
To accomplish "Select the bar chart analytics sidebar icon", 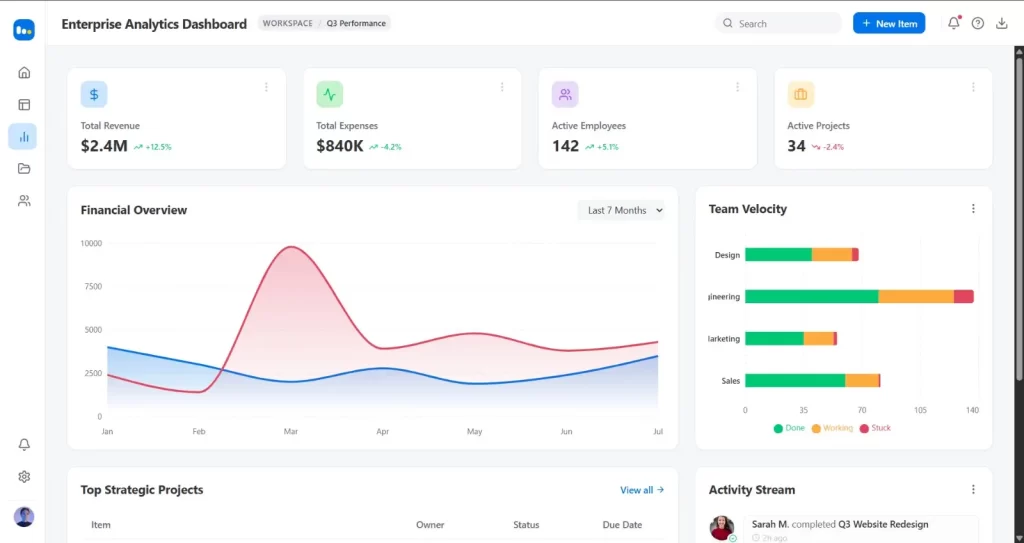I will pyautogui.click(x=24, y=136).
